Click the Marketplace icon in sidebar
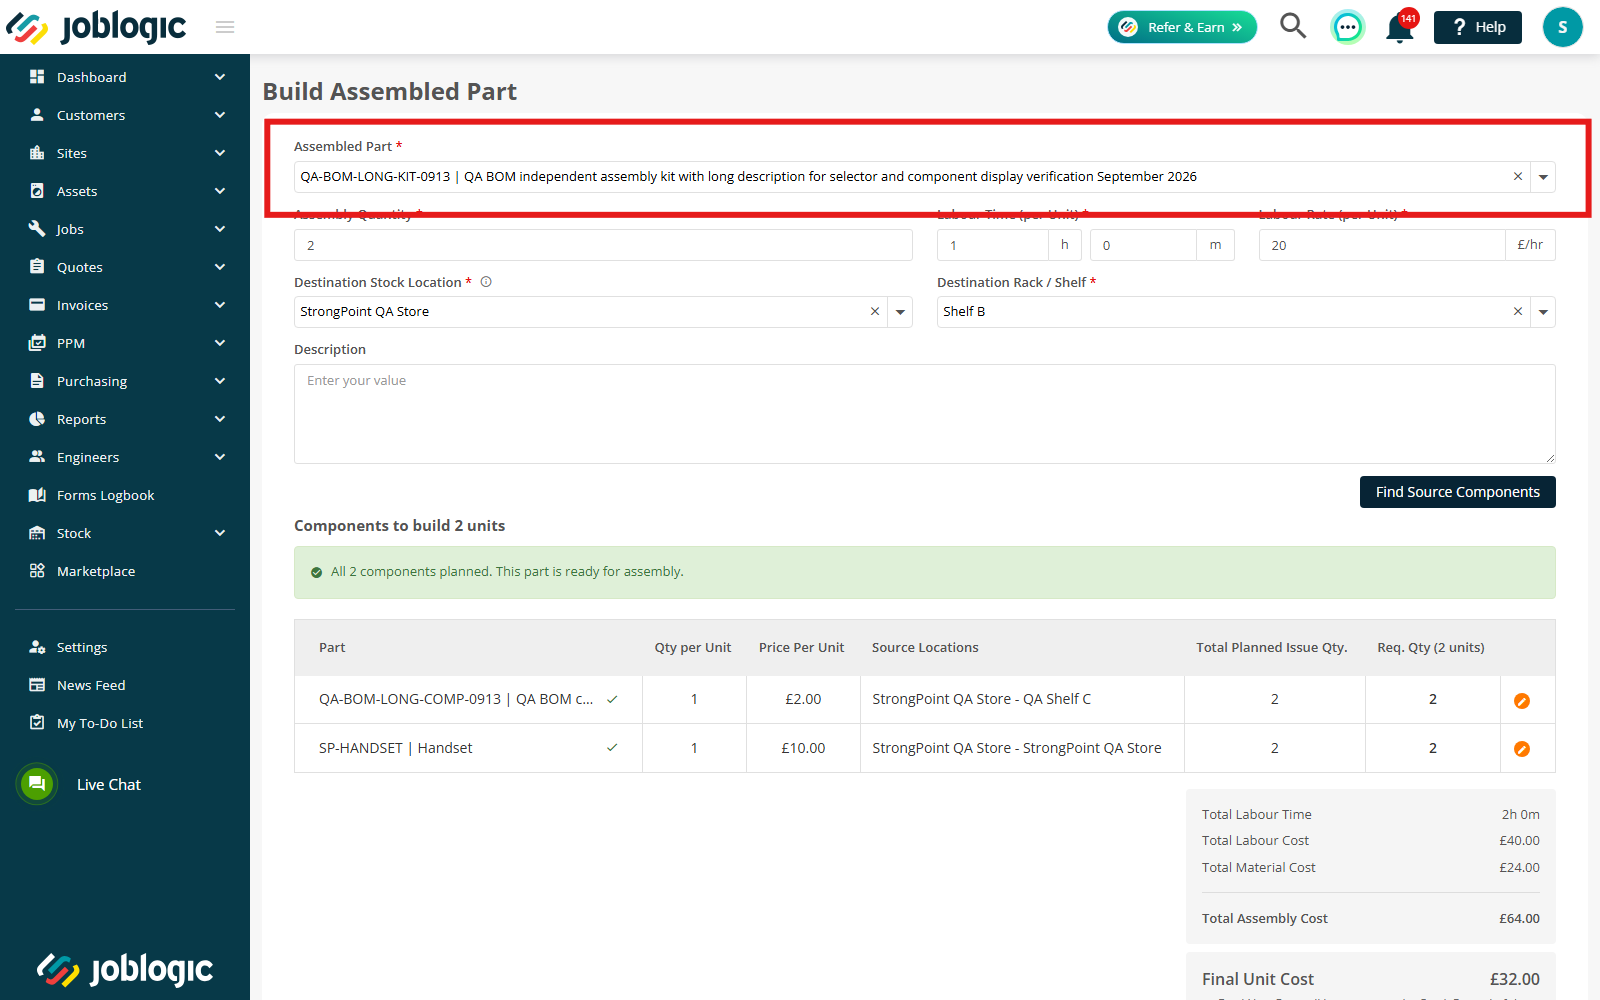Viewport: 1600px width, 1000px height. (x=37, y=571)
